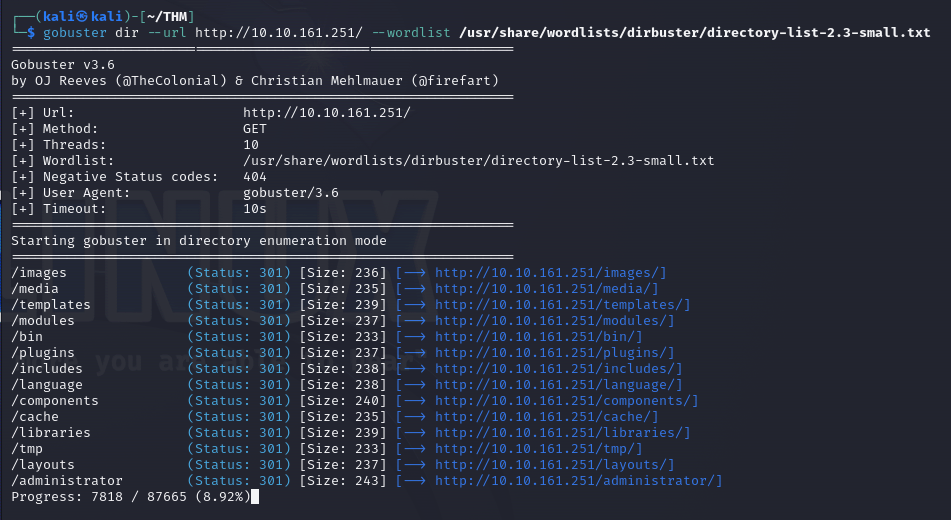Screen dimensions: 951x520
Task: Click the /libraries path result
Action: [51, 433]
